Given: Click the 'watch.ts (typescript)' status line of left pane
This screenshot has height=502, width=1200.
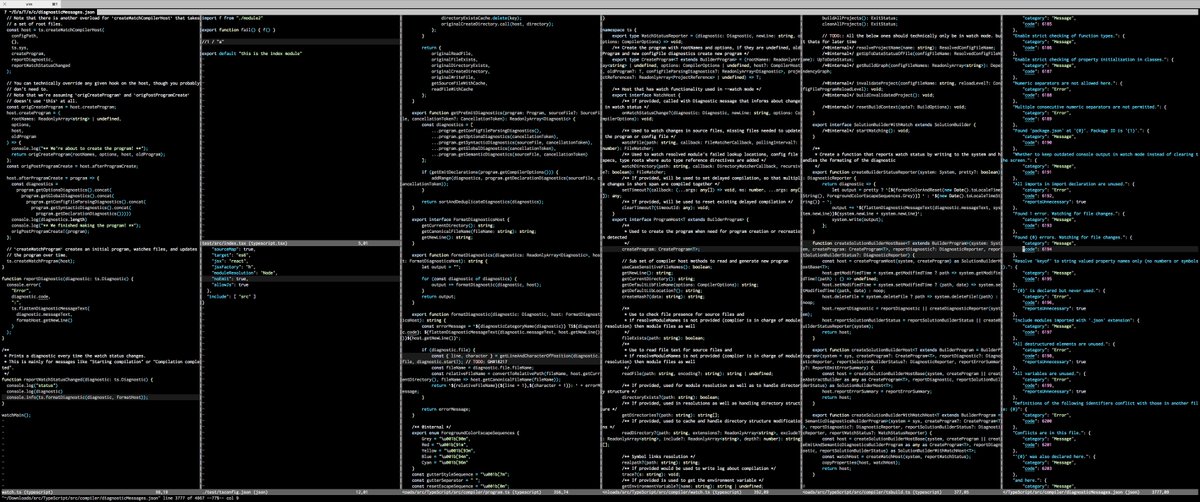Looking at the screenshot, I should [x=100, y=492].
